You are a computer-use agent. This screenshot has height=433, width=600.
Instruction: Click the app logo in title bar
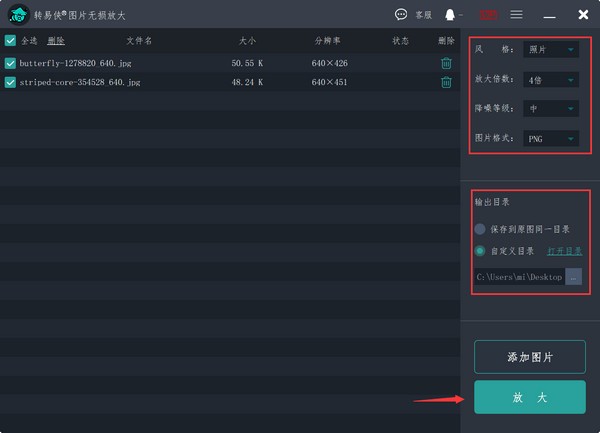coord(17,15)
